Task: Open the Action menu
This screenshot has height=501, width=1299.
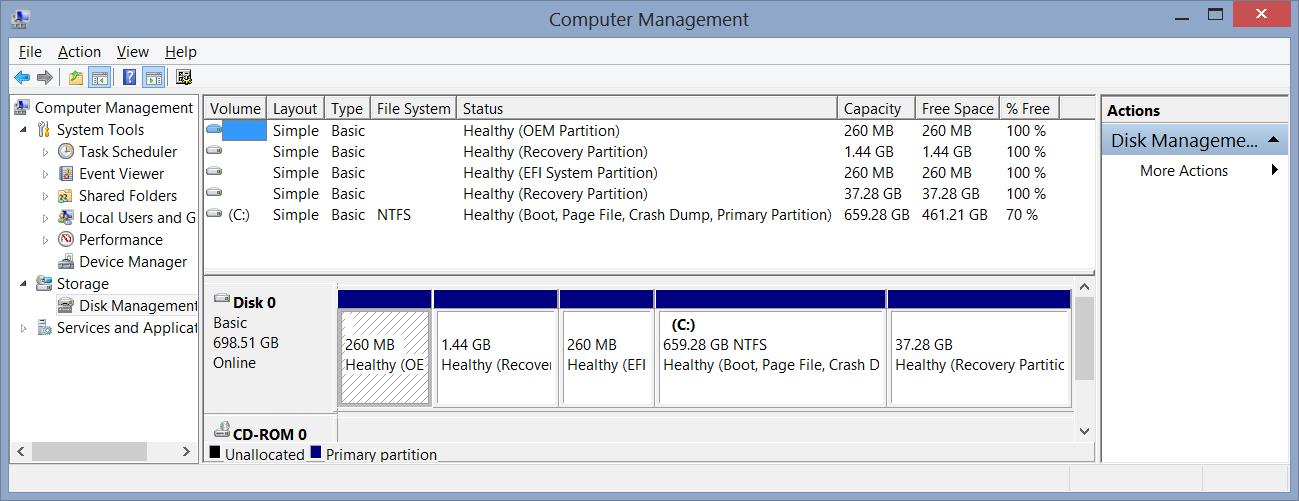Action: (x=79, y=52)
